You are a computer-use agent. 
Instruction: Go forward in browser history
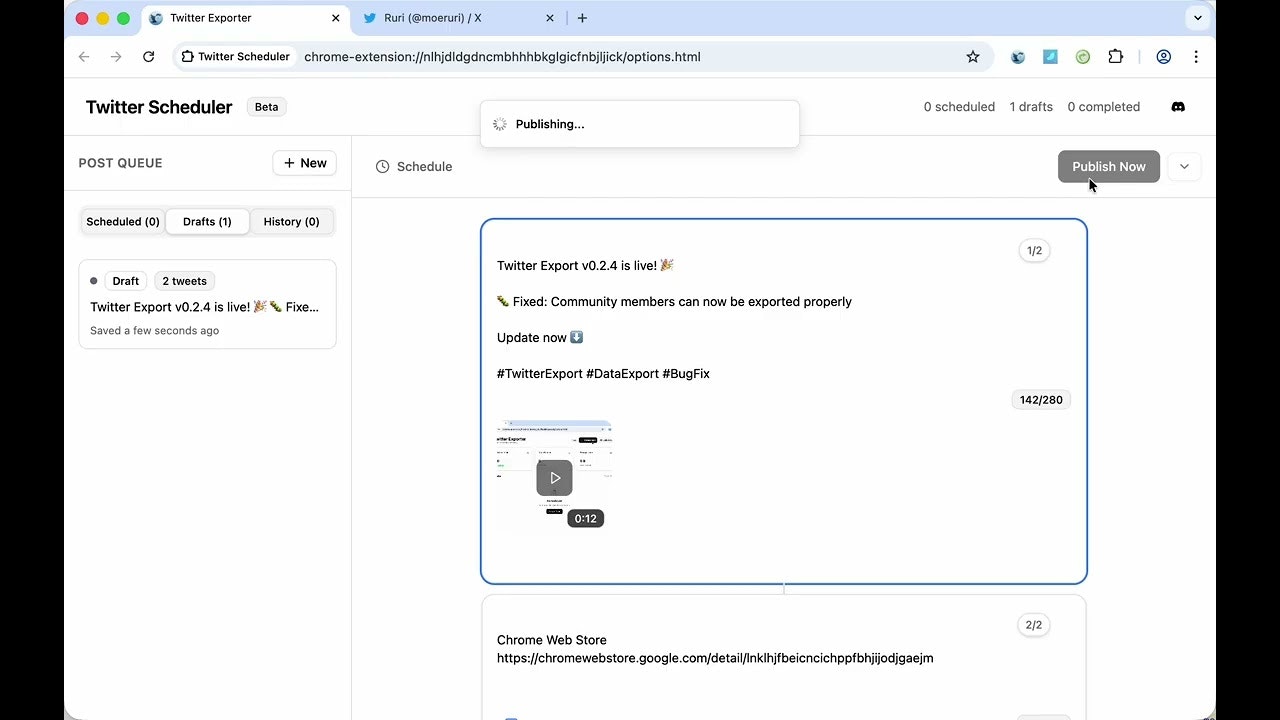pos(116,57)
